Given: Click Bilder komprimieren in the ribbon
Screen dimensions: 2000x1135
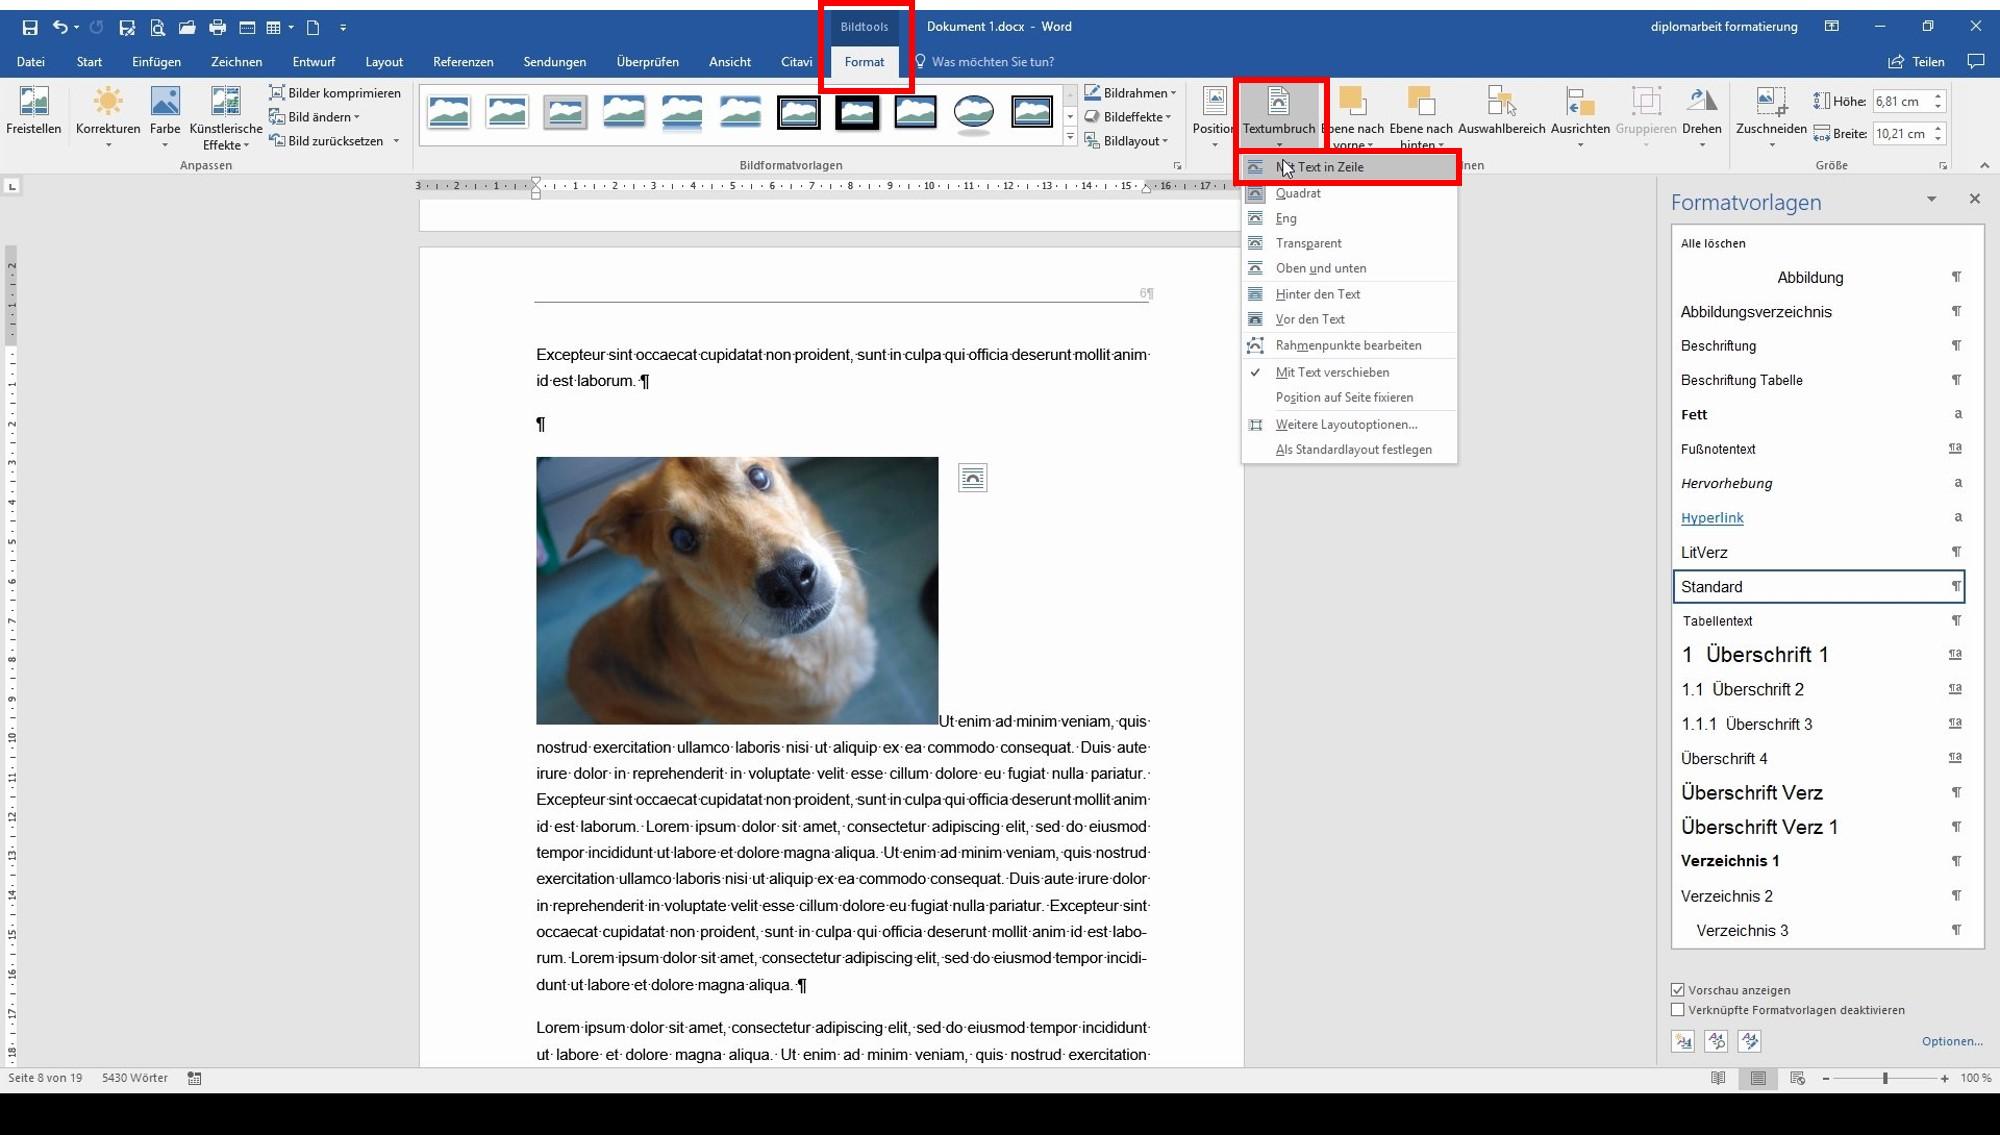Looking at the screenshot, I should point(335,93).
